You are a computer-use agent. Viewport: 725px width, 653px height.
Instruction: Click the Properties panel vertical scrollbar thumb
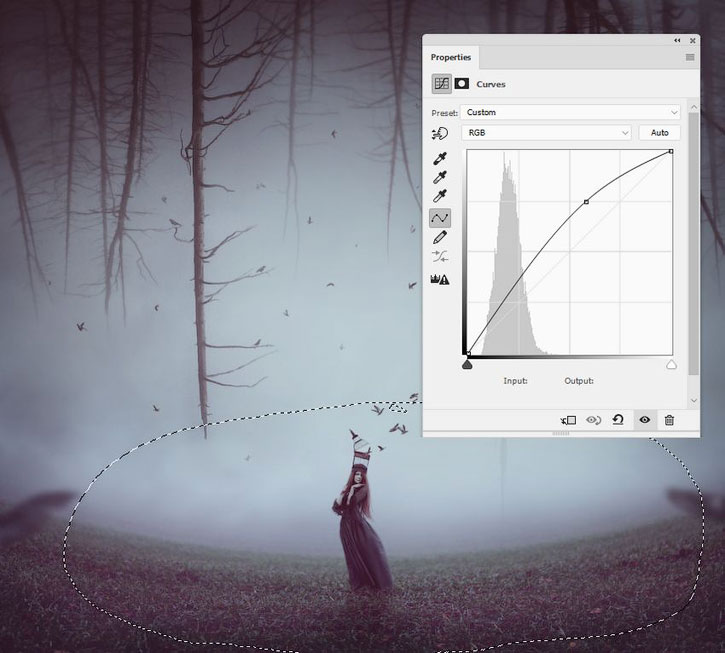point(694,243)
